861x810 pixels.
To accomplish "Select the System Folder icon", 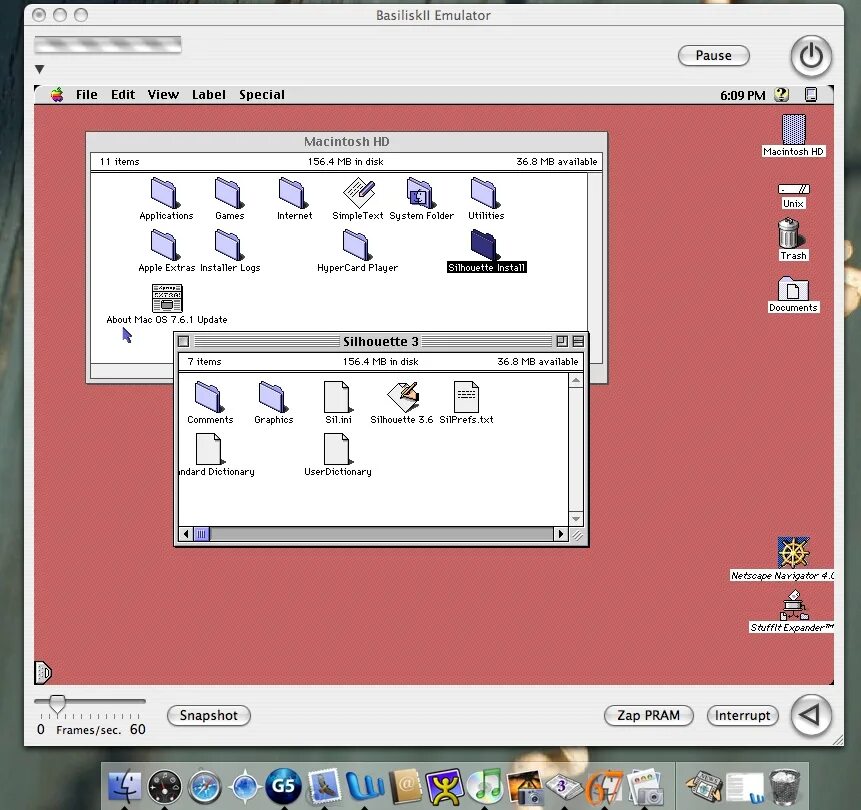I will click(420, 193).
